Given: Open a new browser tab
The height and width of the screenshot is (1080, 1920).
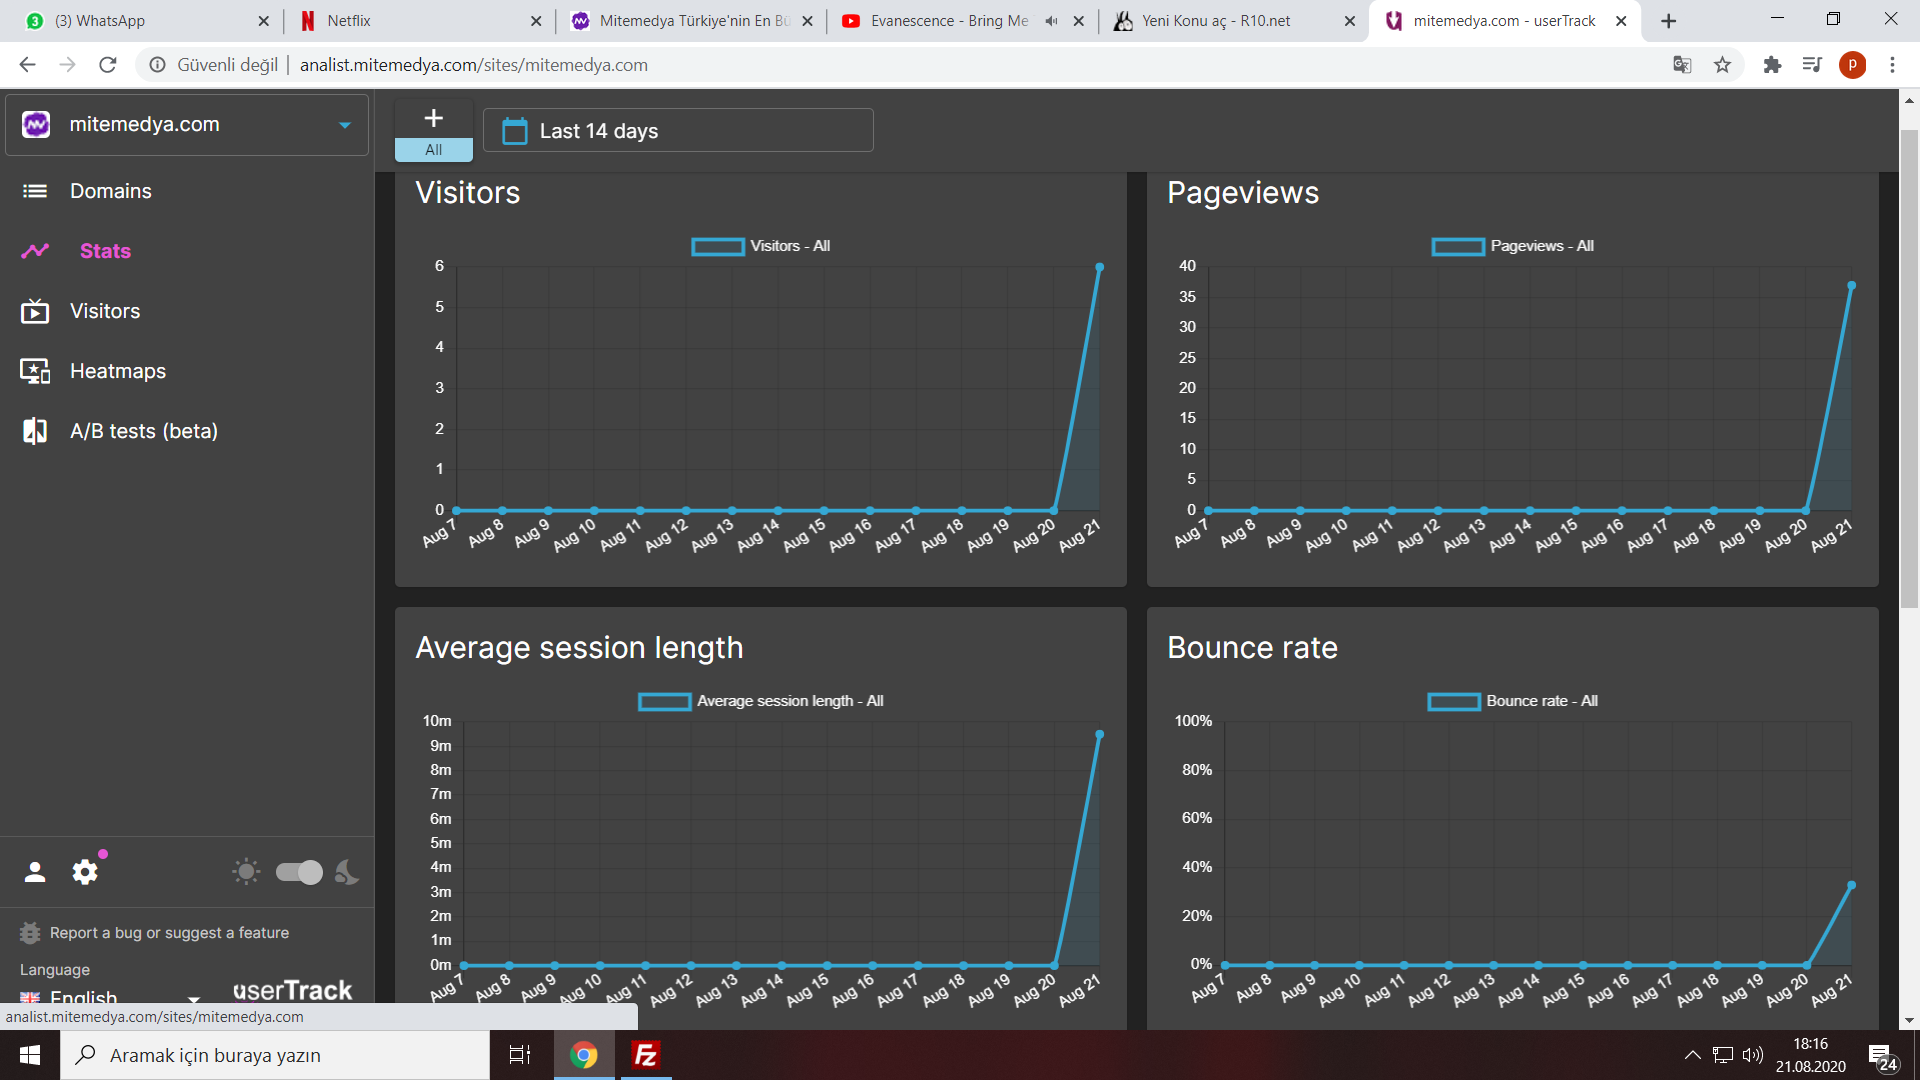Looking at the screenshot, I should point(1668,21).
